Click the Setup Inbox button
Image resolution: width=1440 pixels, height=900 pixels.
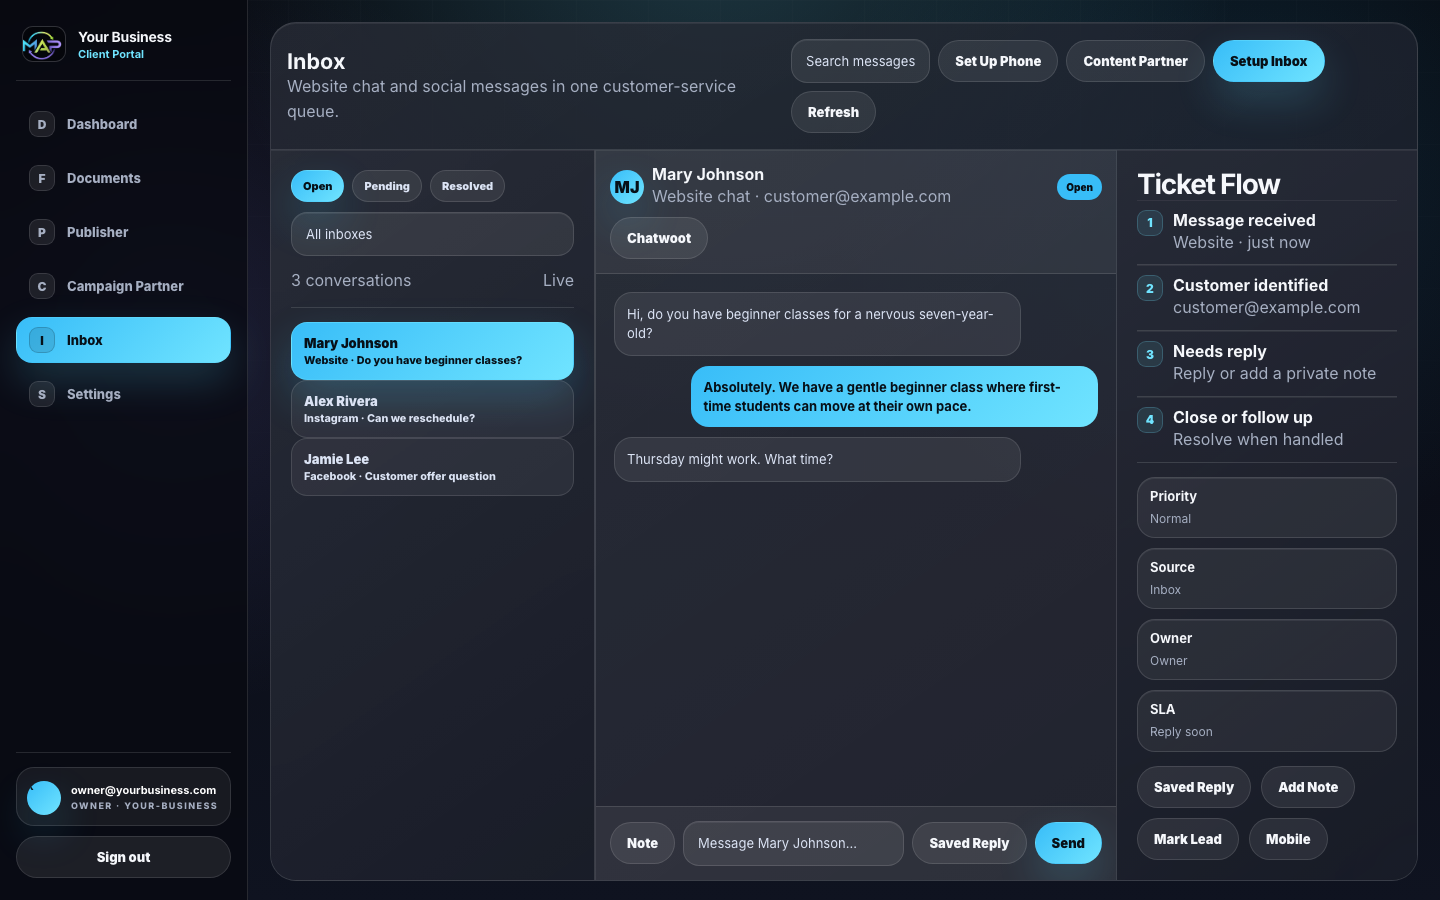(x=1268, y=61)
